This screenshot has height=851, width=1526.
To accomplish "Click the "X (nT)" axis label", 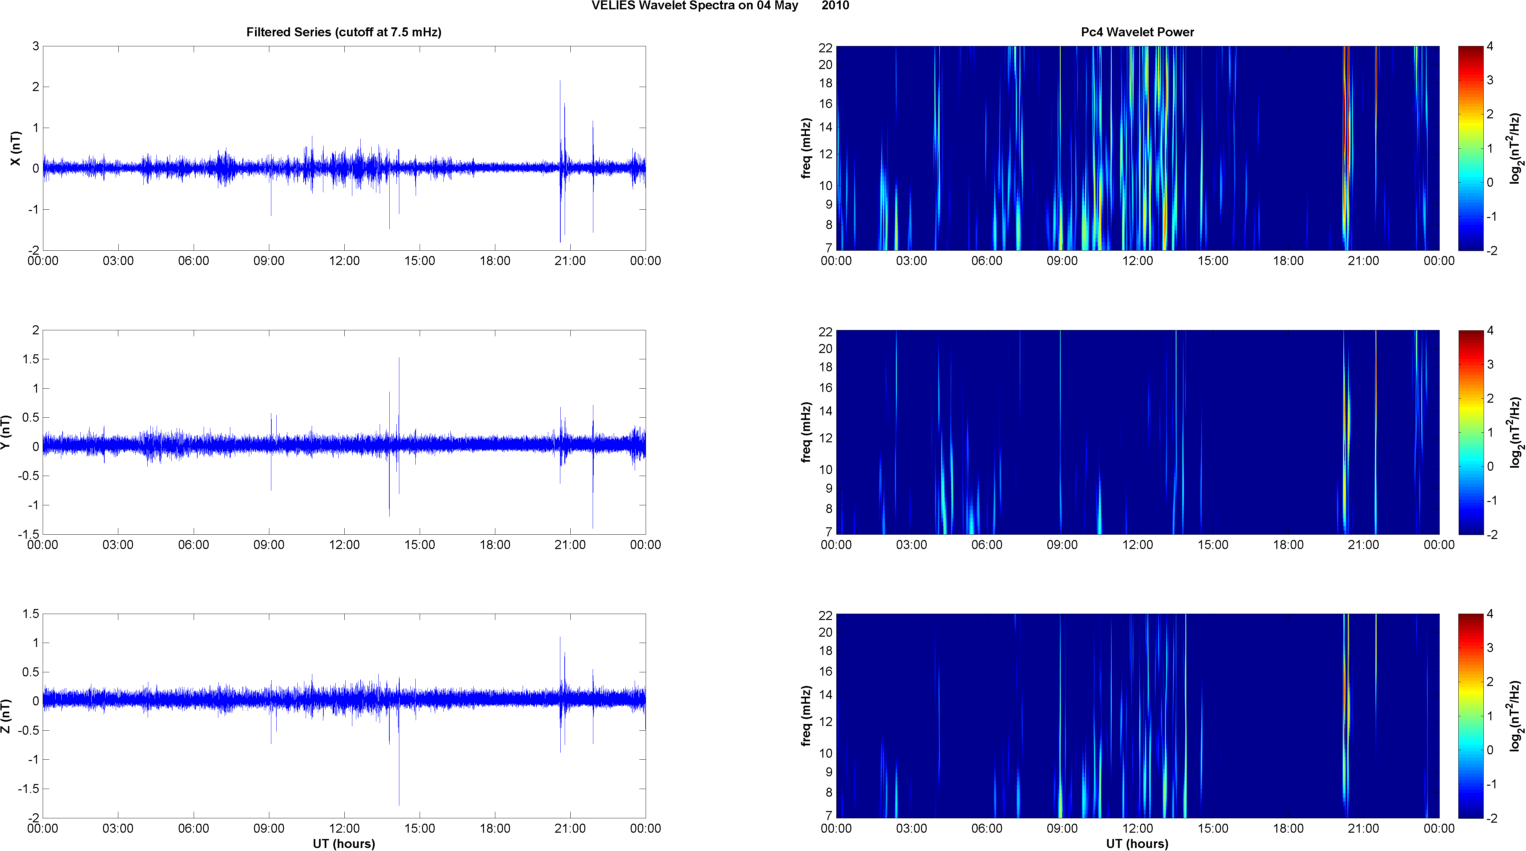I will coord(15,149).
